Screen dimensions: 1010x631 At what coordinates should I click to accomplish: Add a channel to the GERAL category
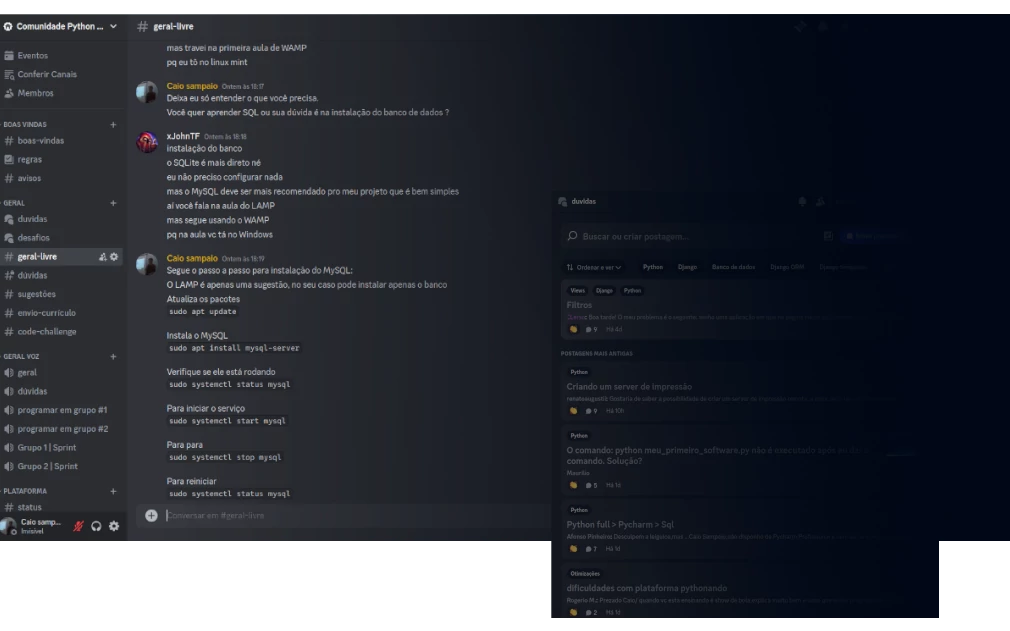(x=113, y=203)
